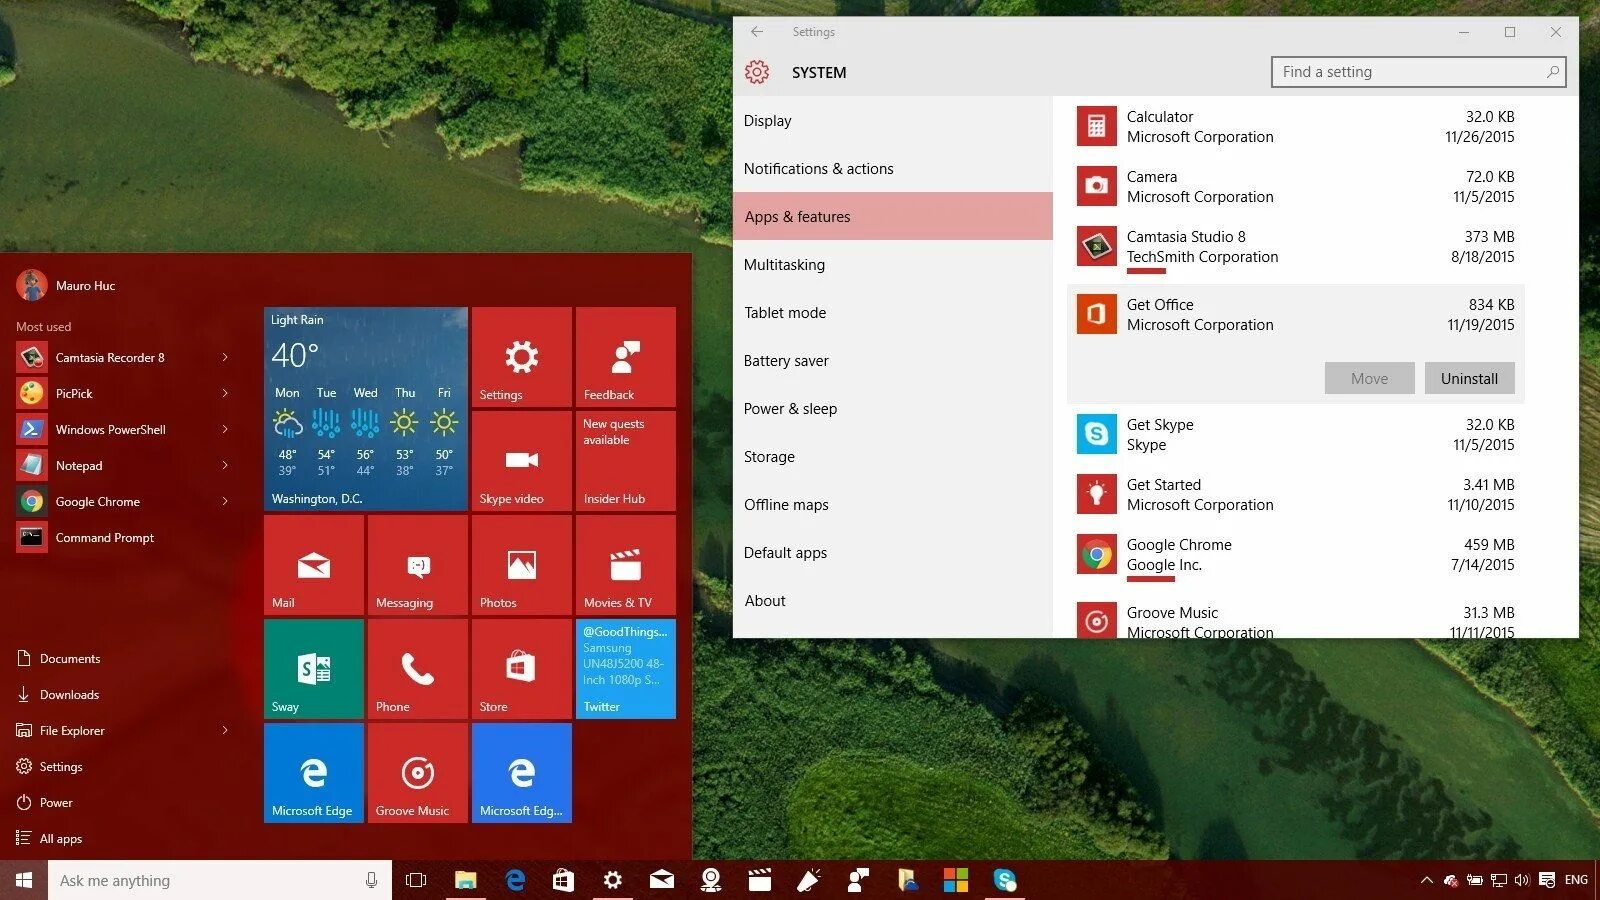This screenshot has height=900, width=1600.
Task: Open the Messaging tile
Action: point(417,565)
